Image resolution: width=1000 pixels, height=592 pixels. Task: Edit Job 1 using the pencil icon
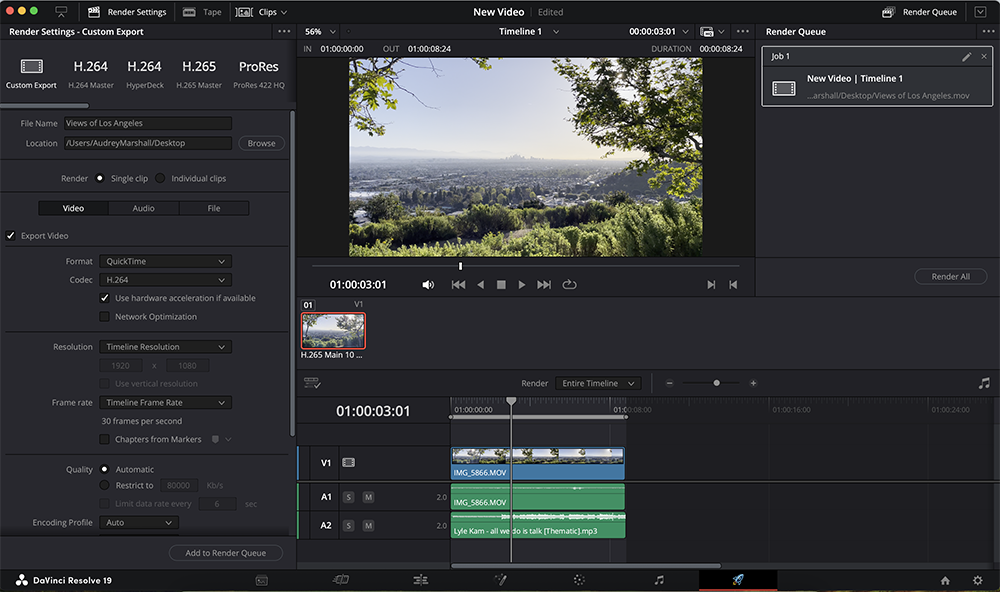(x=965, y=57)
